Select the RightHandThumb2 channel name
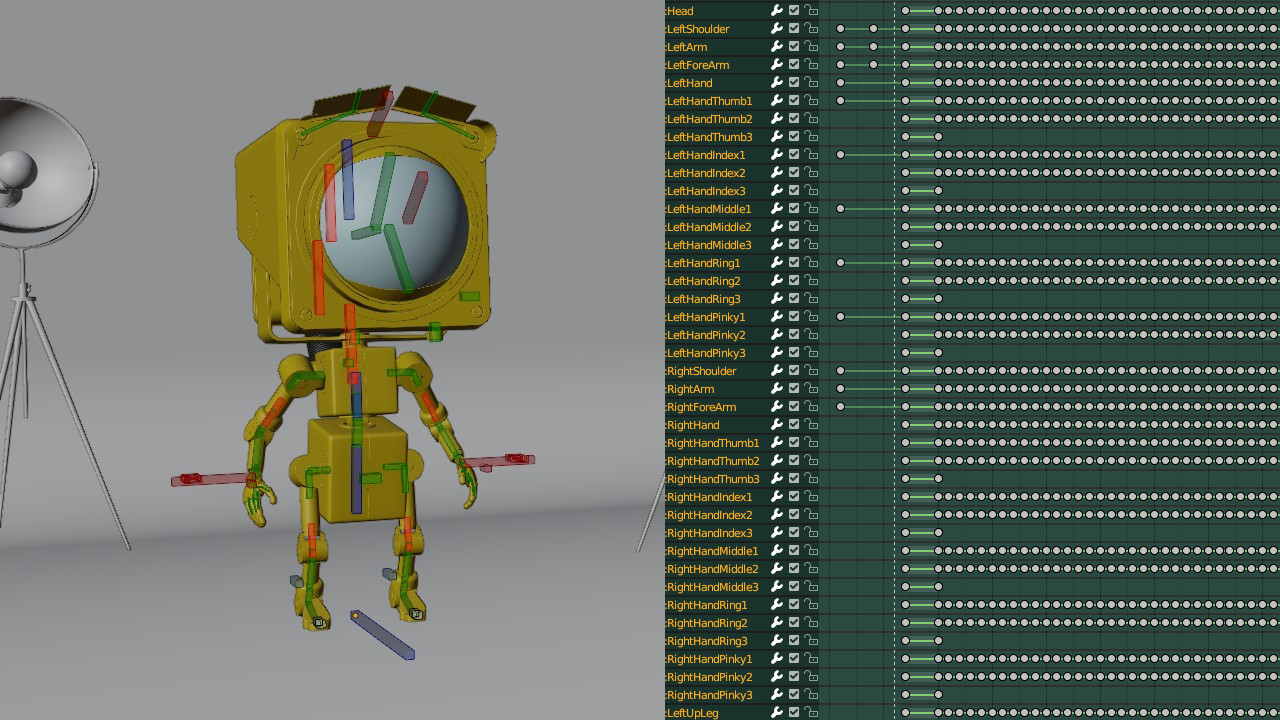The height and width of the screenshot is (720, 1280). [x=712, y=461]
